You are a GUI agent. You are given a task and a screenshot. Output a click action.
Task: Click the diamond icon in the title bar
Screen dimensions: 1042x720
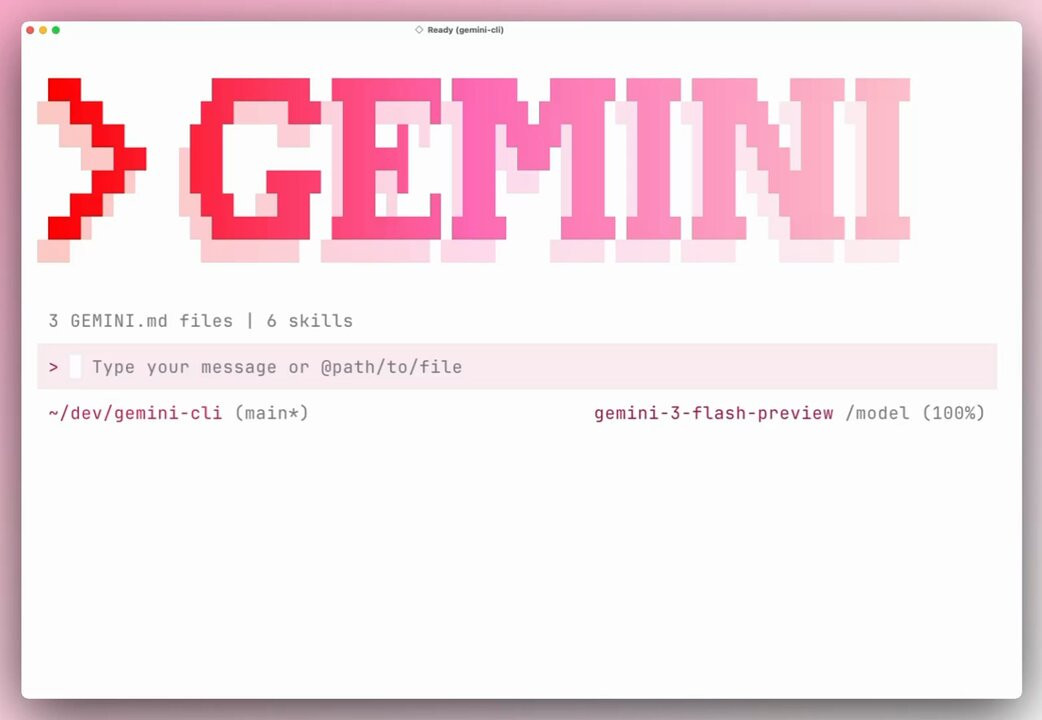point(419,30)
